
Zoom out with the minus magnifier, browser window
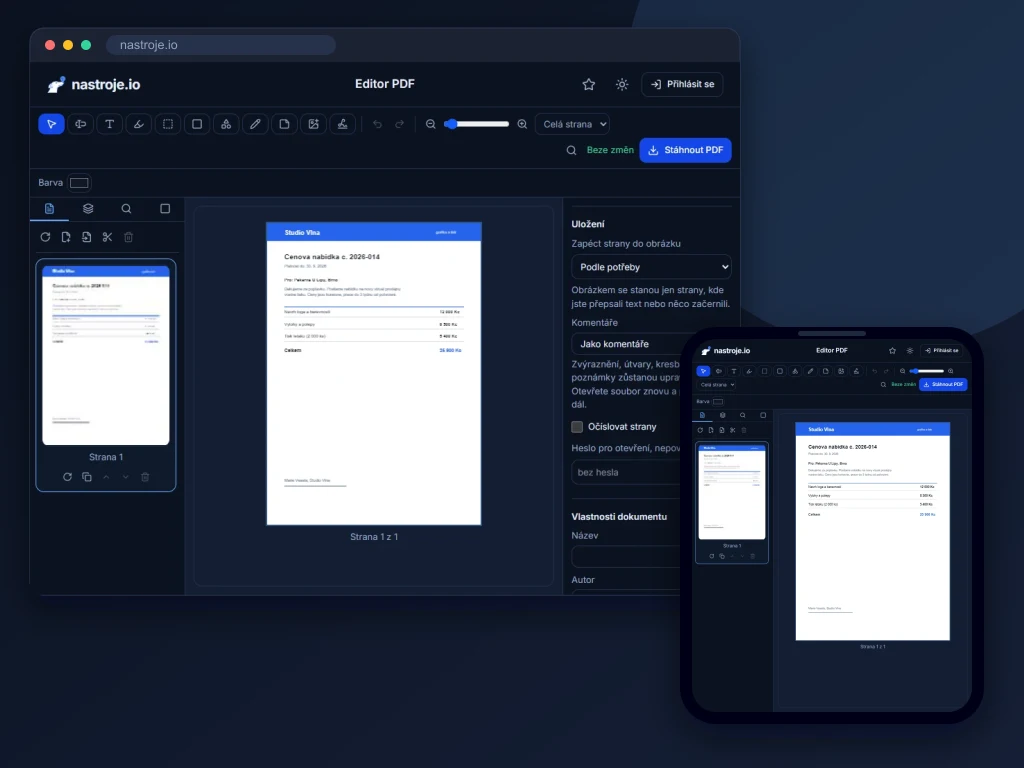point(430,124)
